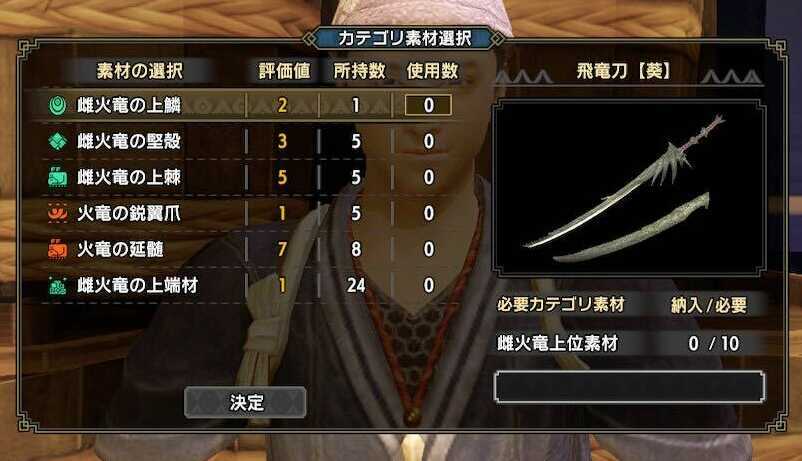
Task: Click the 飛竜刀【葵】 weapon preview image
Action: [x=629, y=188]
